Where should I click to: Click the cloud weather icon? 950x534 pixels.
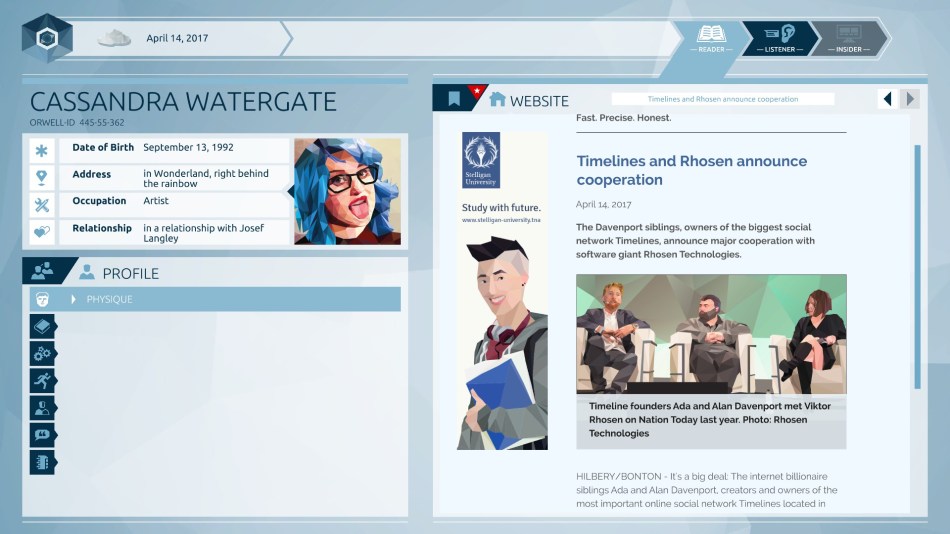[x=114, y=38]
